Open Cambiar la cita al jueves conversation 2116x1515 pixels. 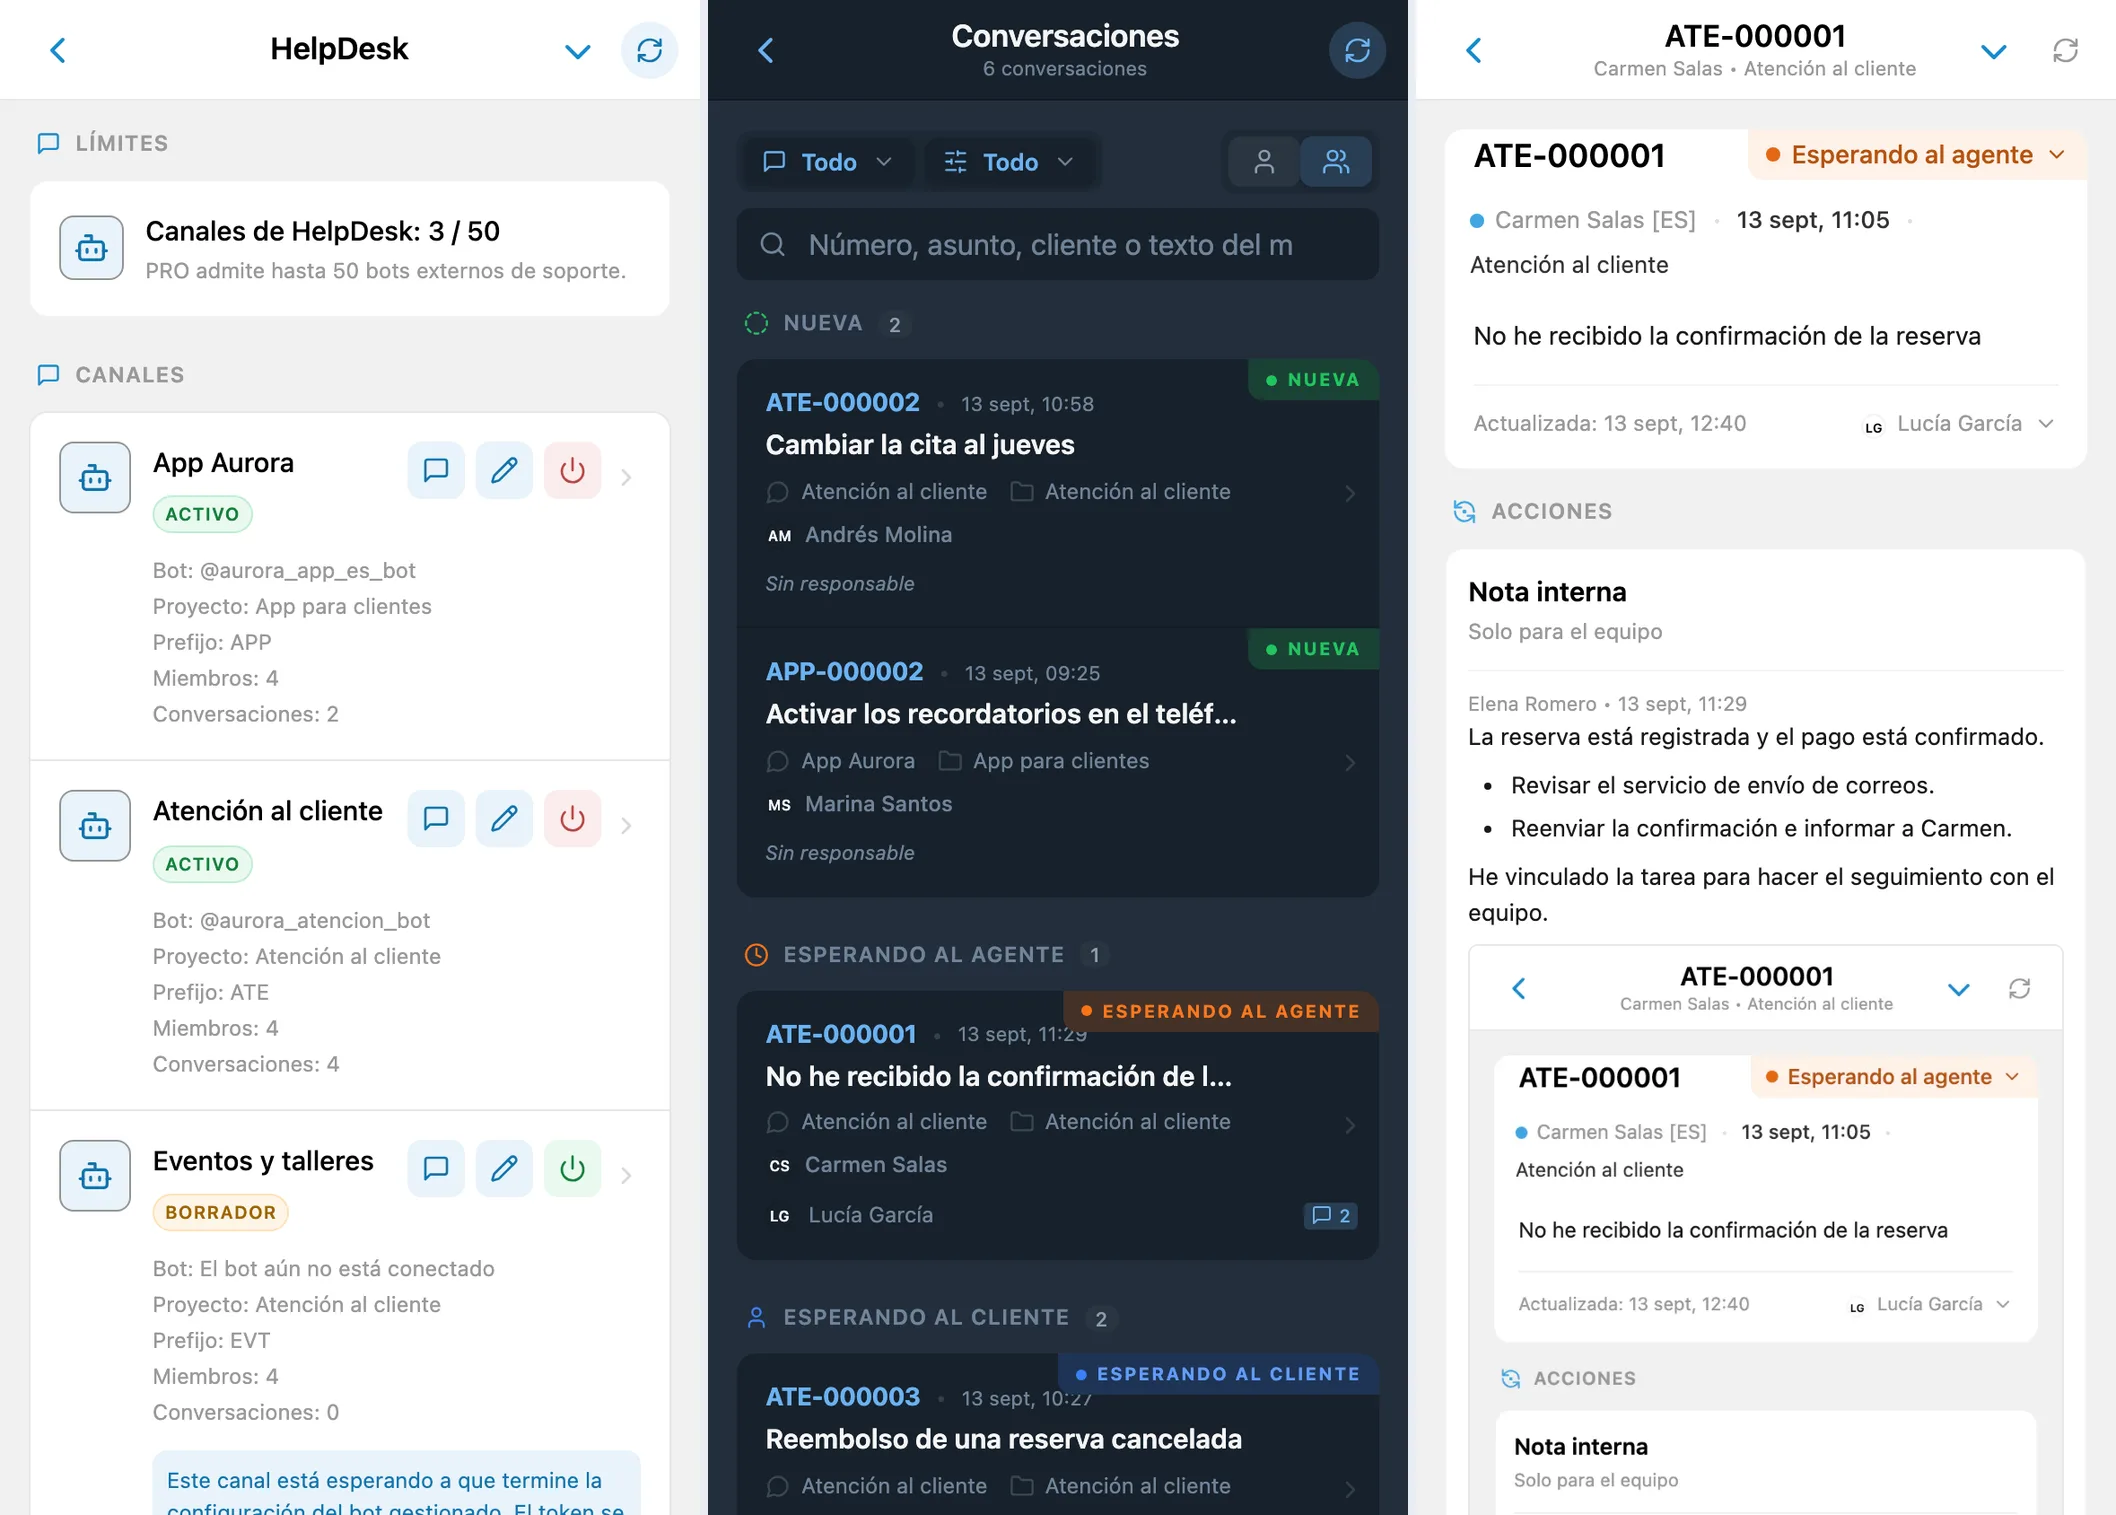coord(920,445)
